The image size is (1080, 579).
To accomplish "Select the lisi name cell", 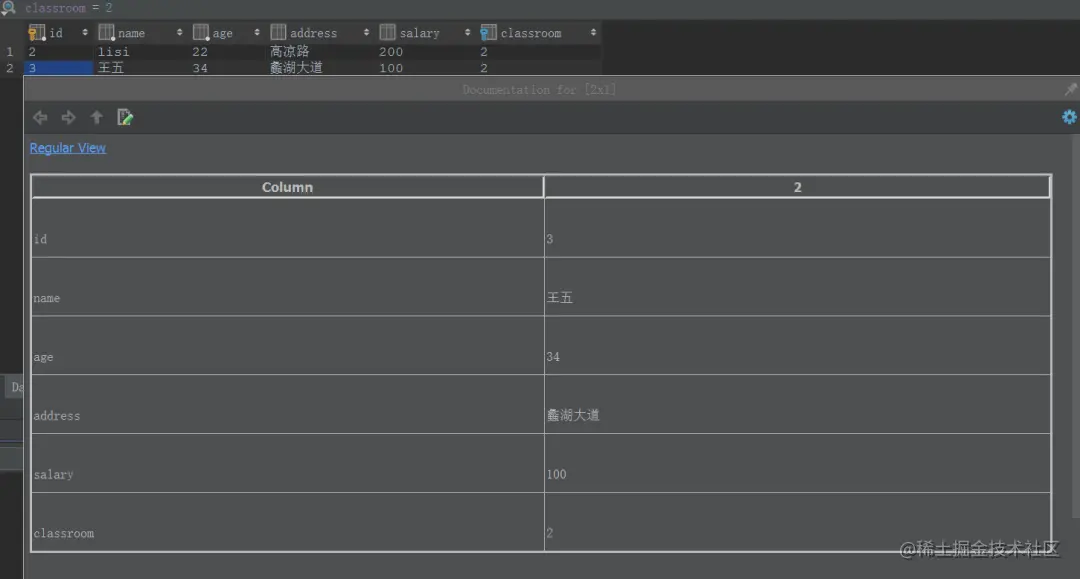I will click(140, 52).
